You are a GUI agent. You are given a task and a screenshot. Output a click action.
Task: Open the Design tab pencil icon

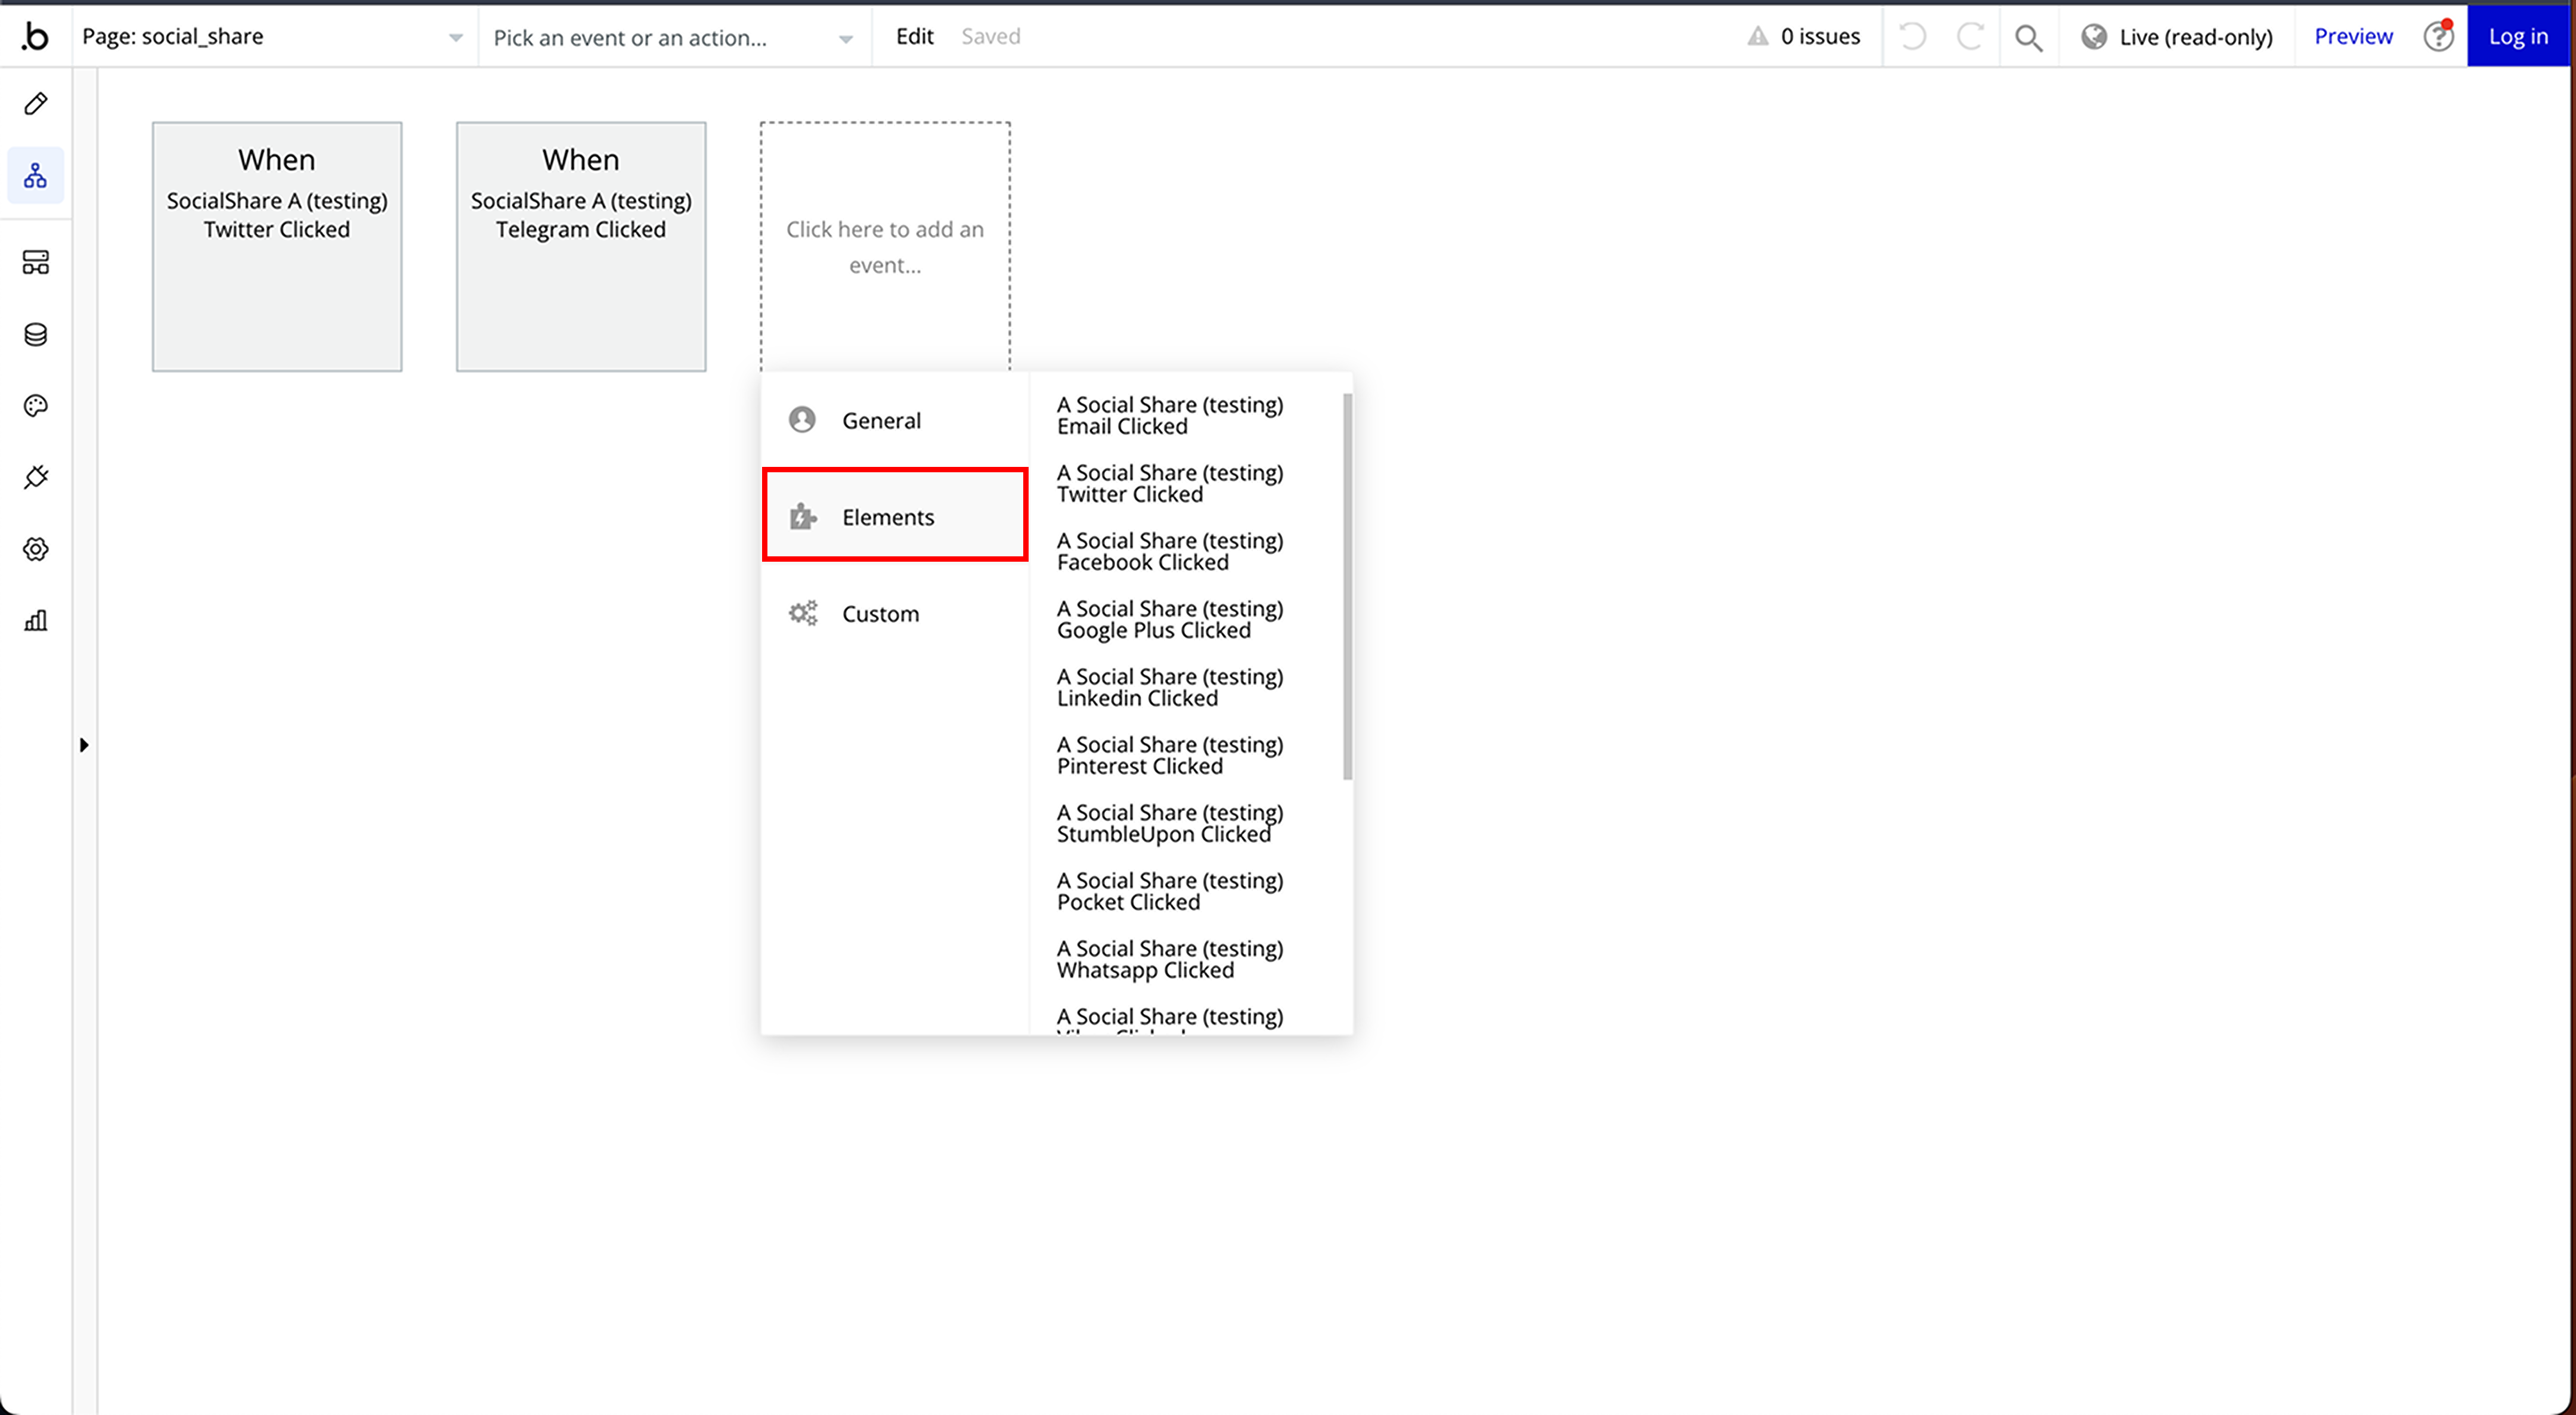tap(36, 104)
